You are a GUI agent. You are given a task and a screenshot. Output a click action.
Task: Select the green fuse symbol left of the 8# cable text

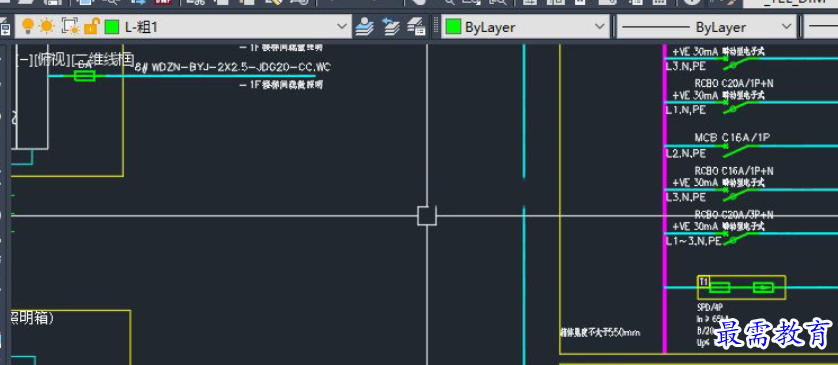pyautogui.click(x=84, y=76)
